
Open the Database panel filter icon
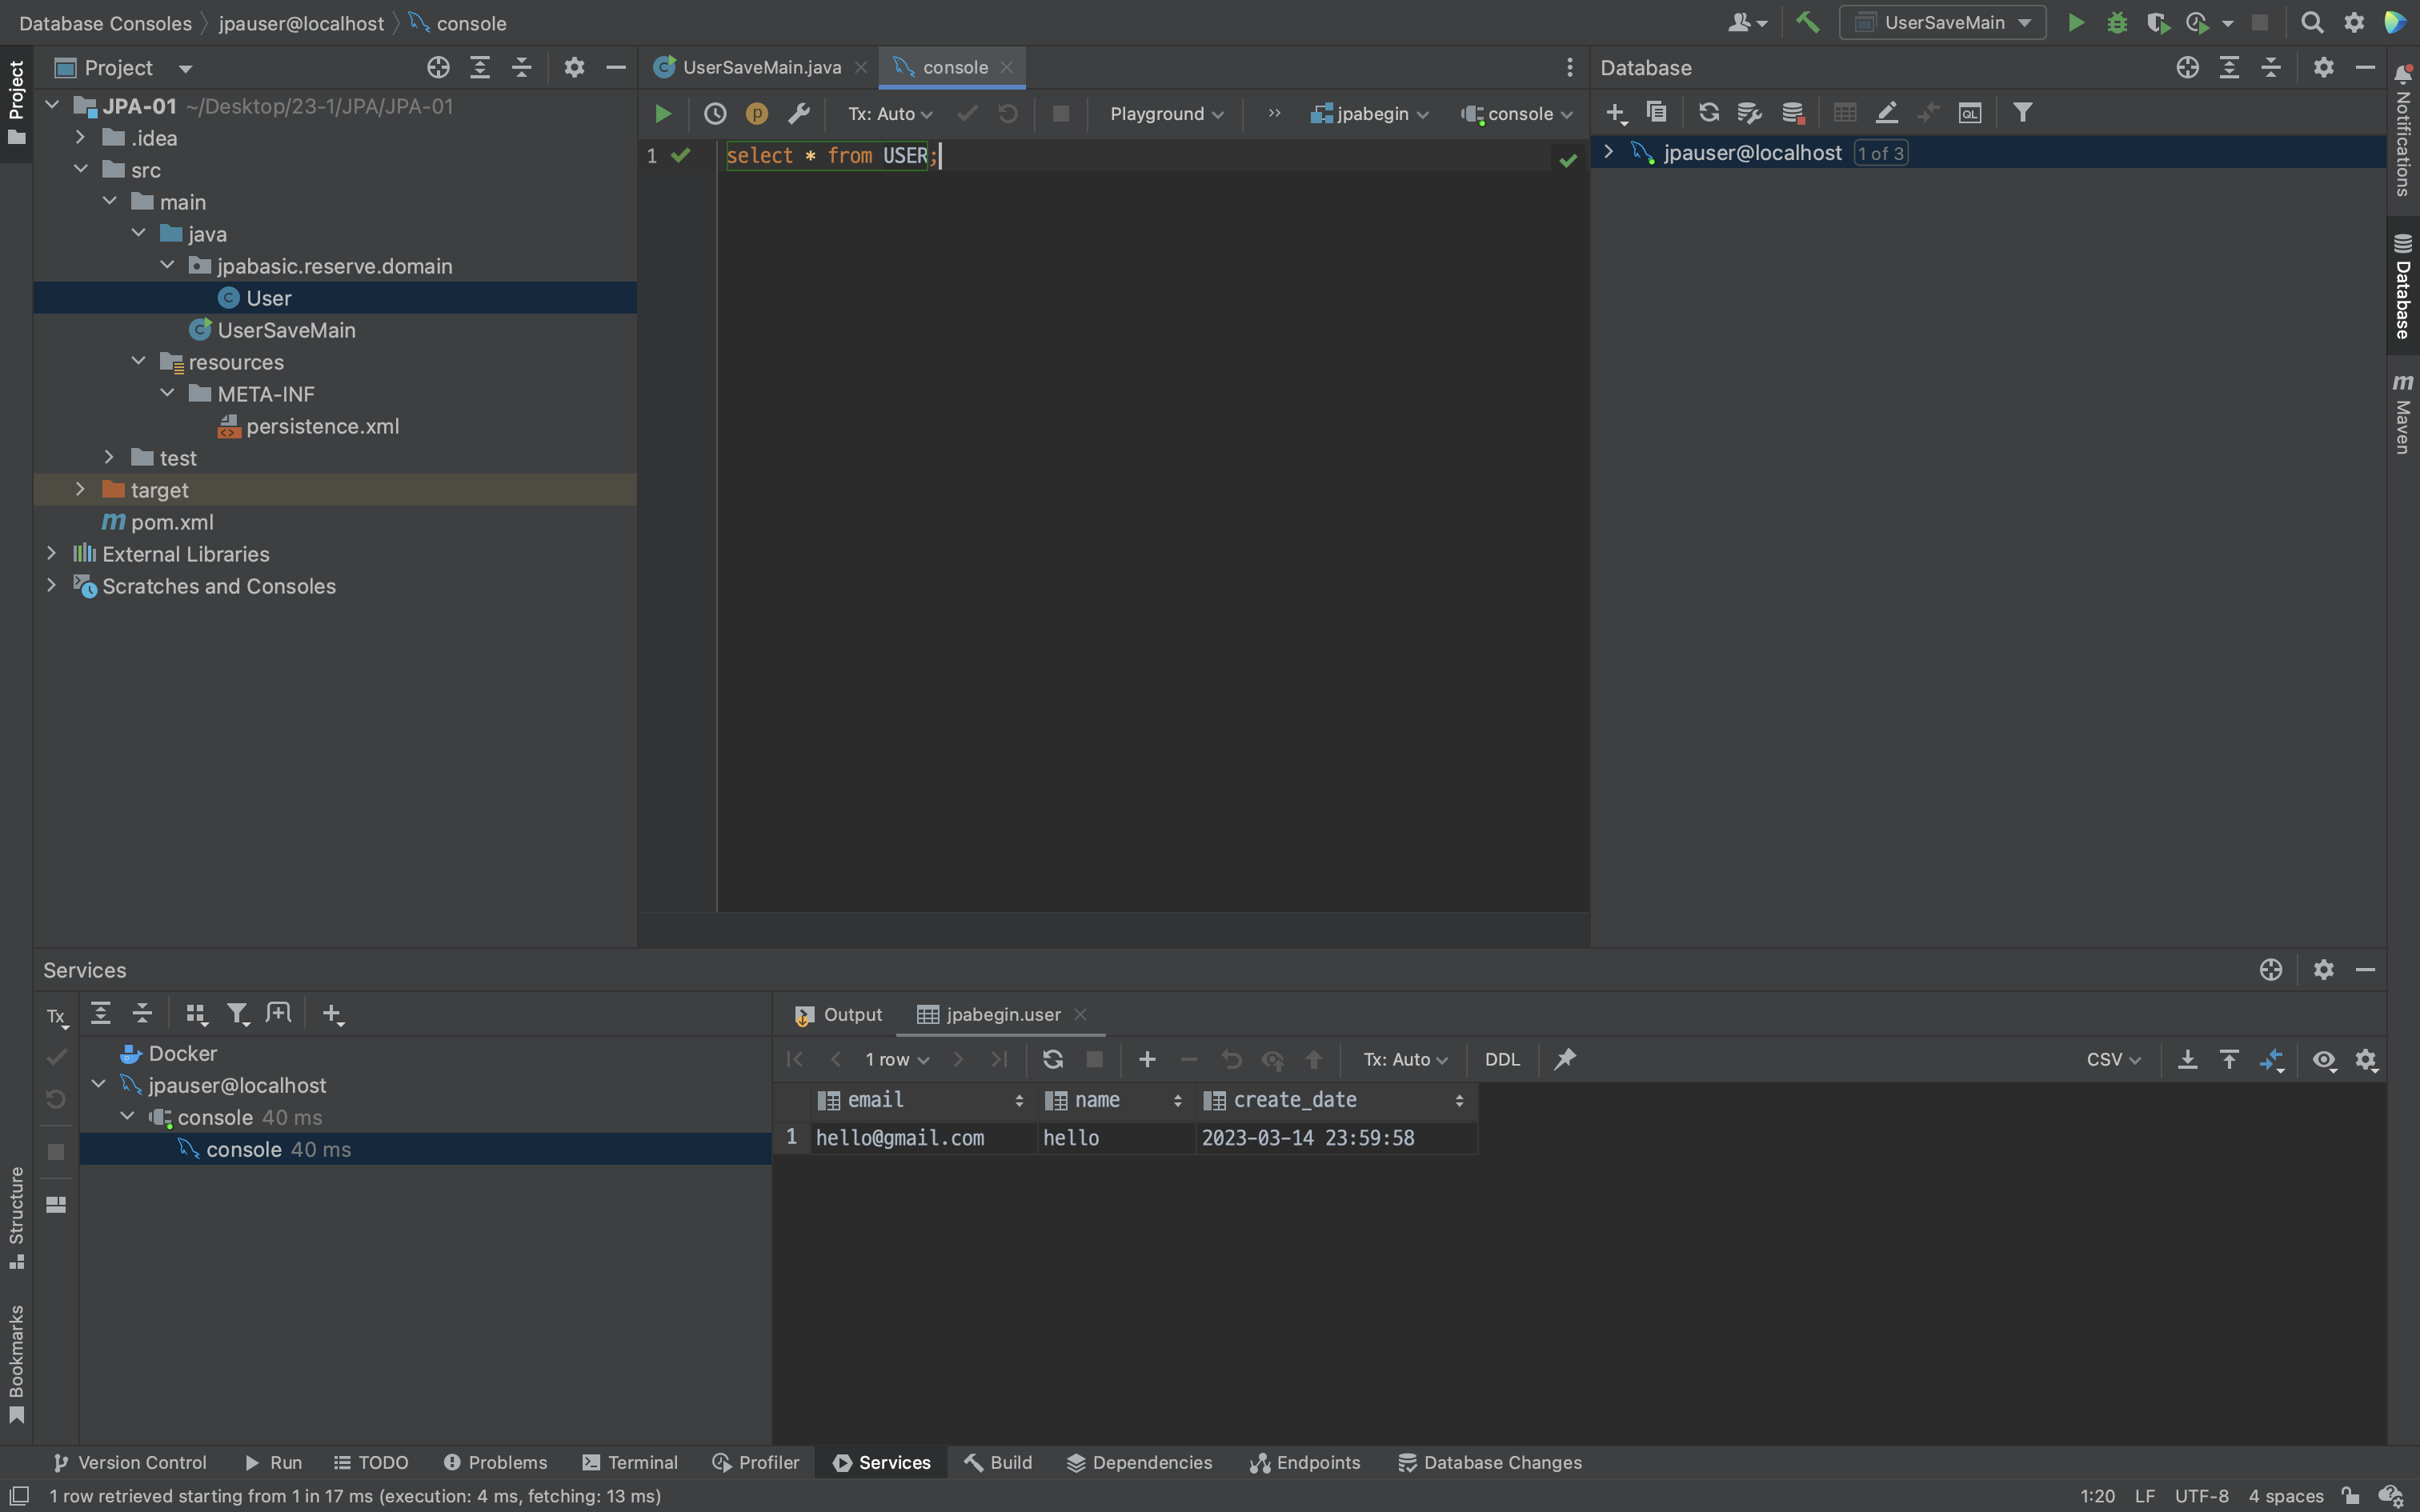pyautogui.click(x=2022, y=113)
